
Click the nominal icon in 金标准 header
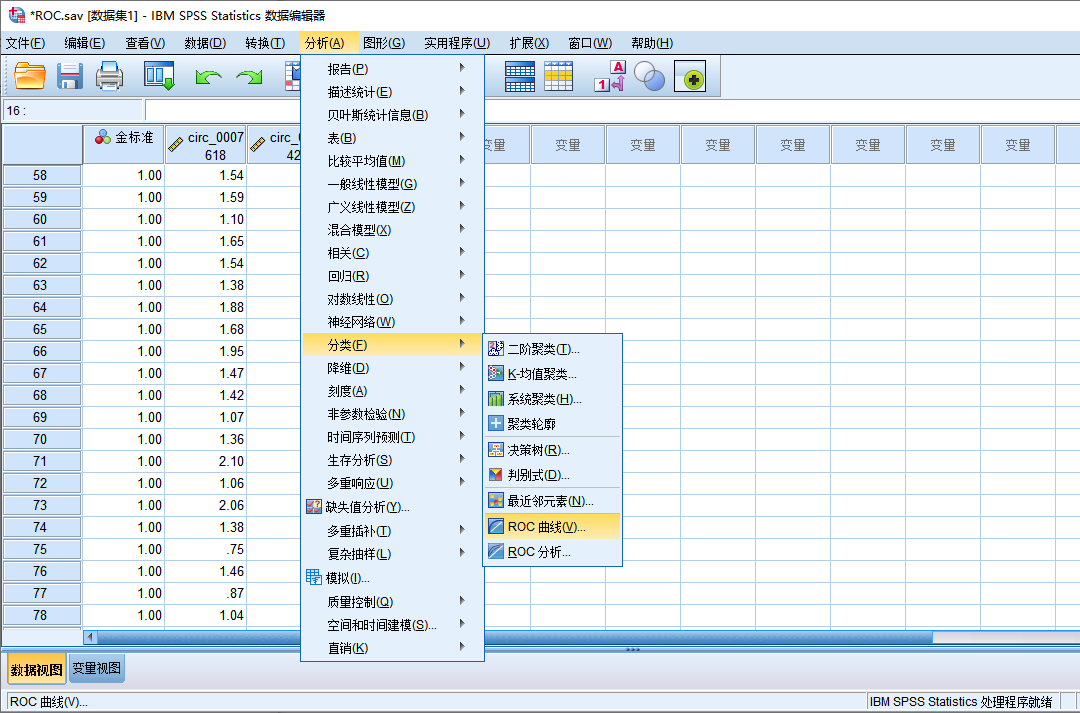click(x=103, y=137)
